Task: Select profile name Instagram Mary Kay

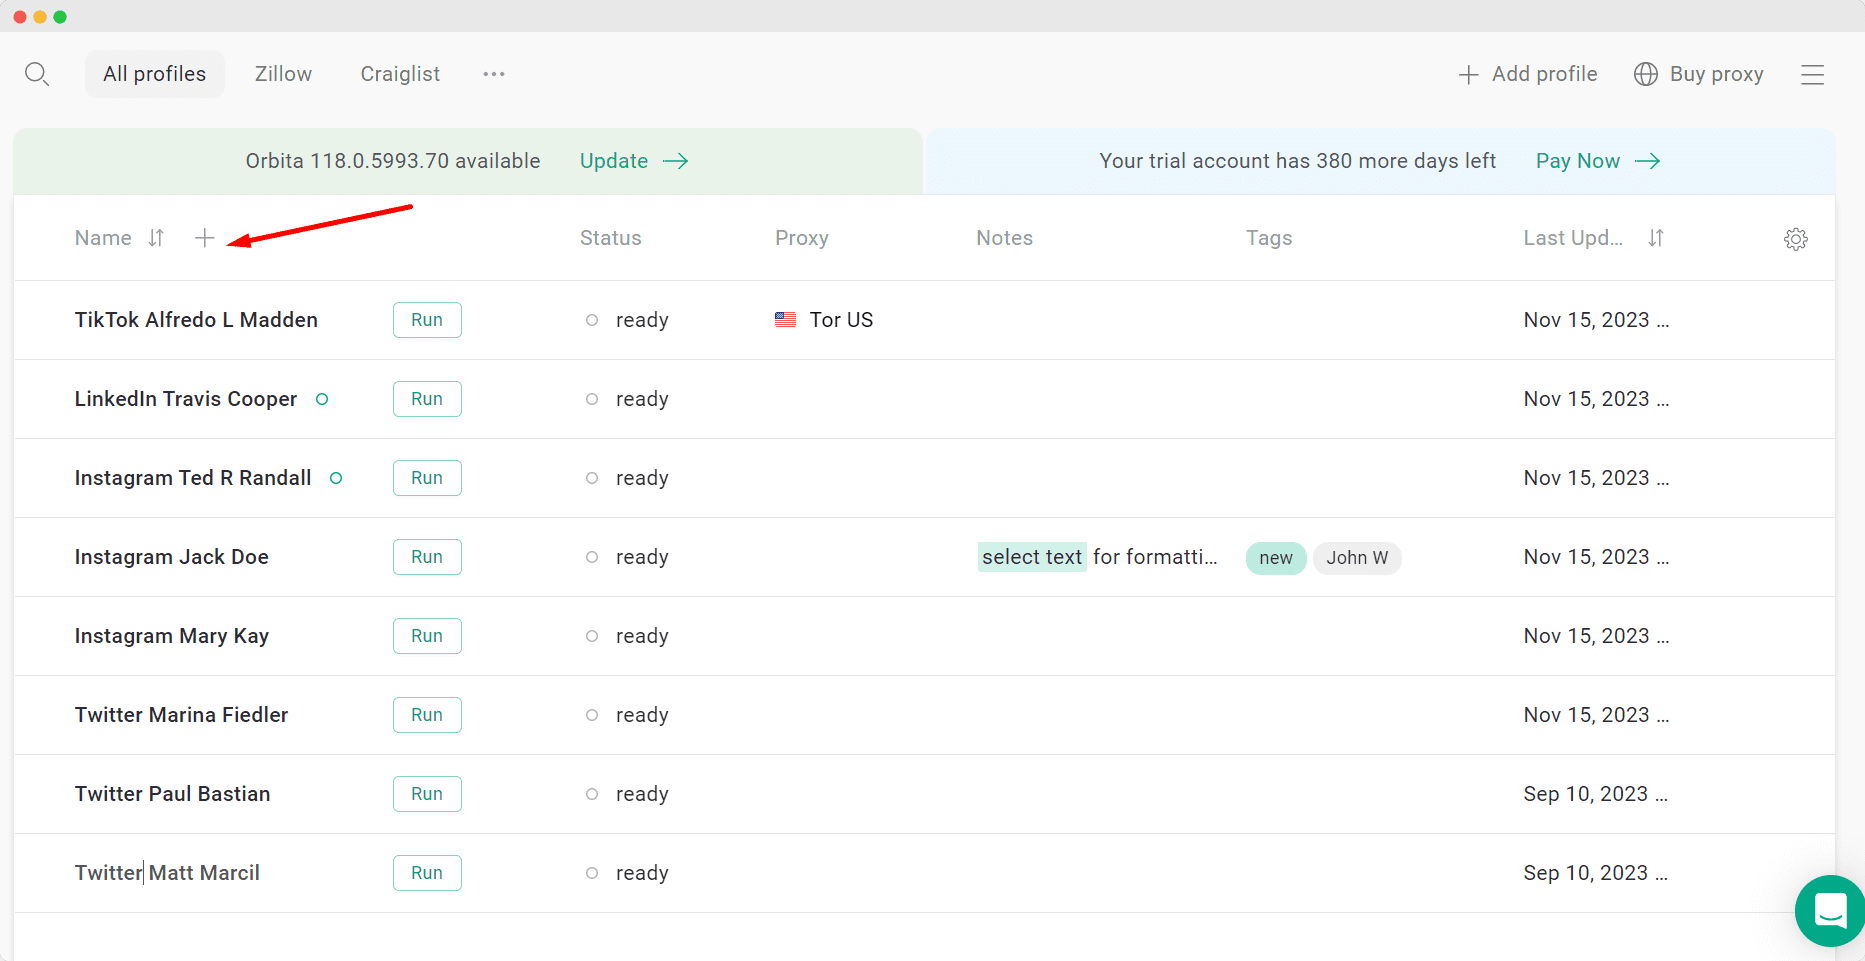Action: [172, 636]
